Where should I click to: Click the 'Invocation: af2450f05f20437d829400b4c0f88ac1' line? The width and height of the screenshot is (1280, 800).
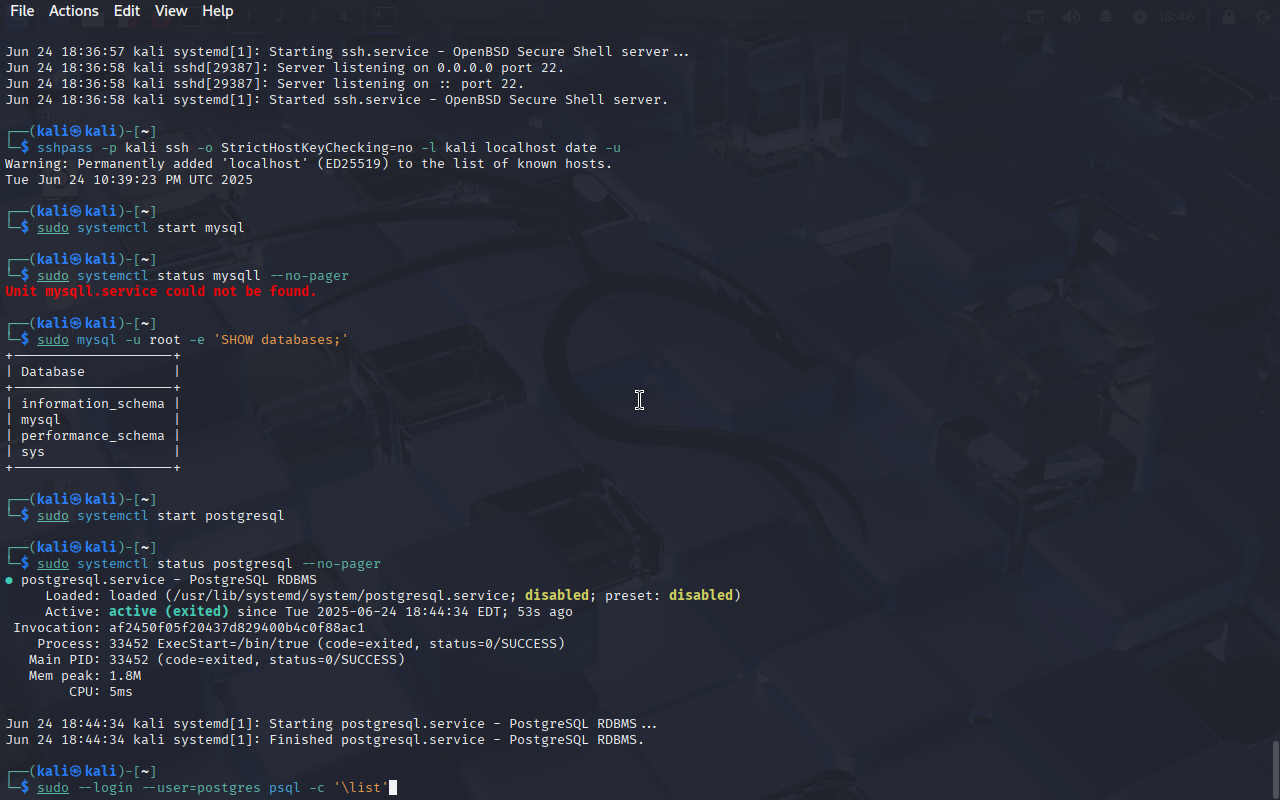point(189,627)
